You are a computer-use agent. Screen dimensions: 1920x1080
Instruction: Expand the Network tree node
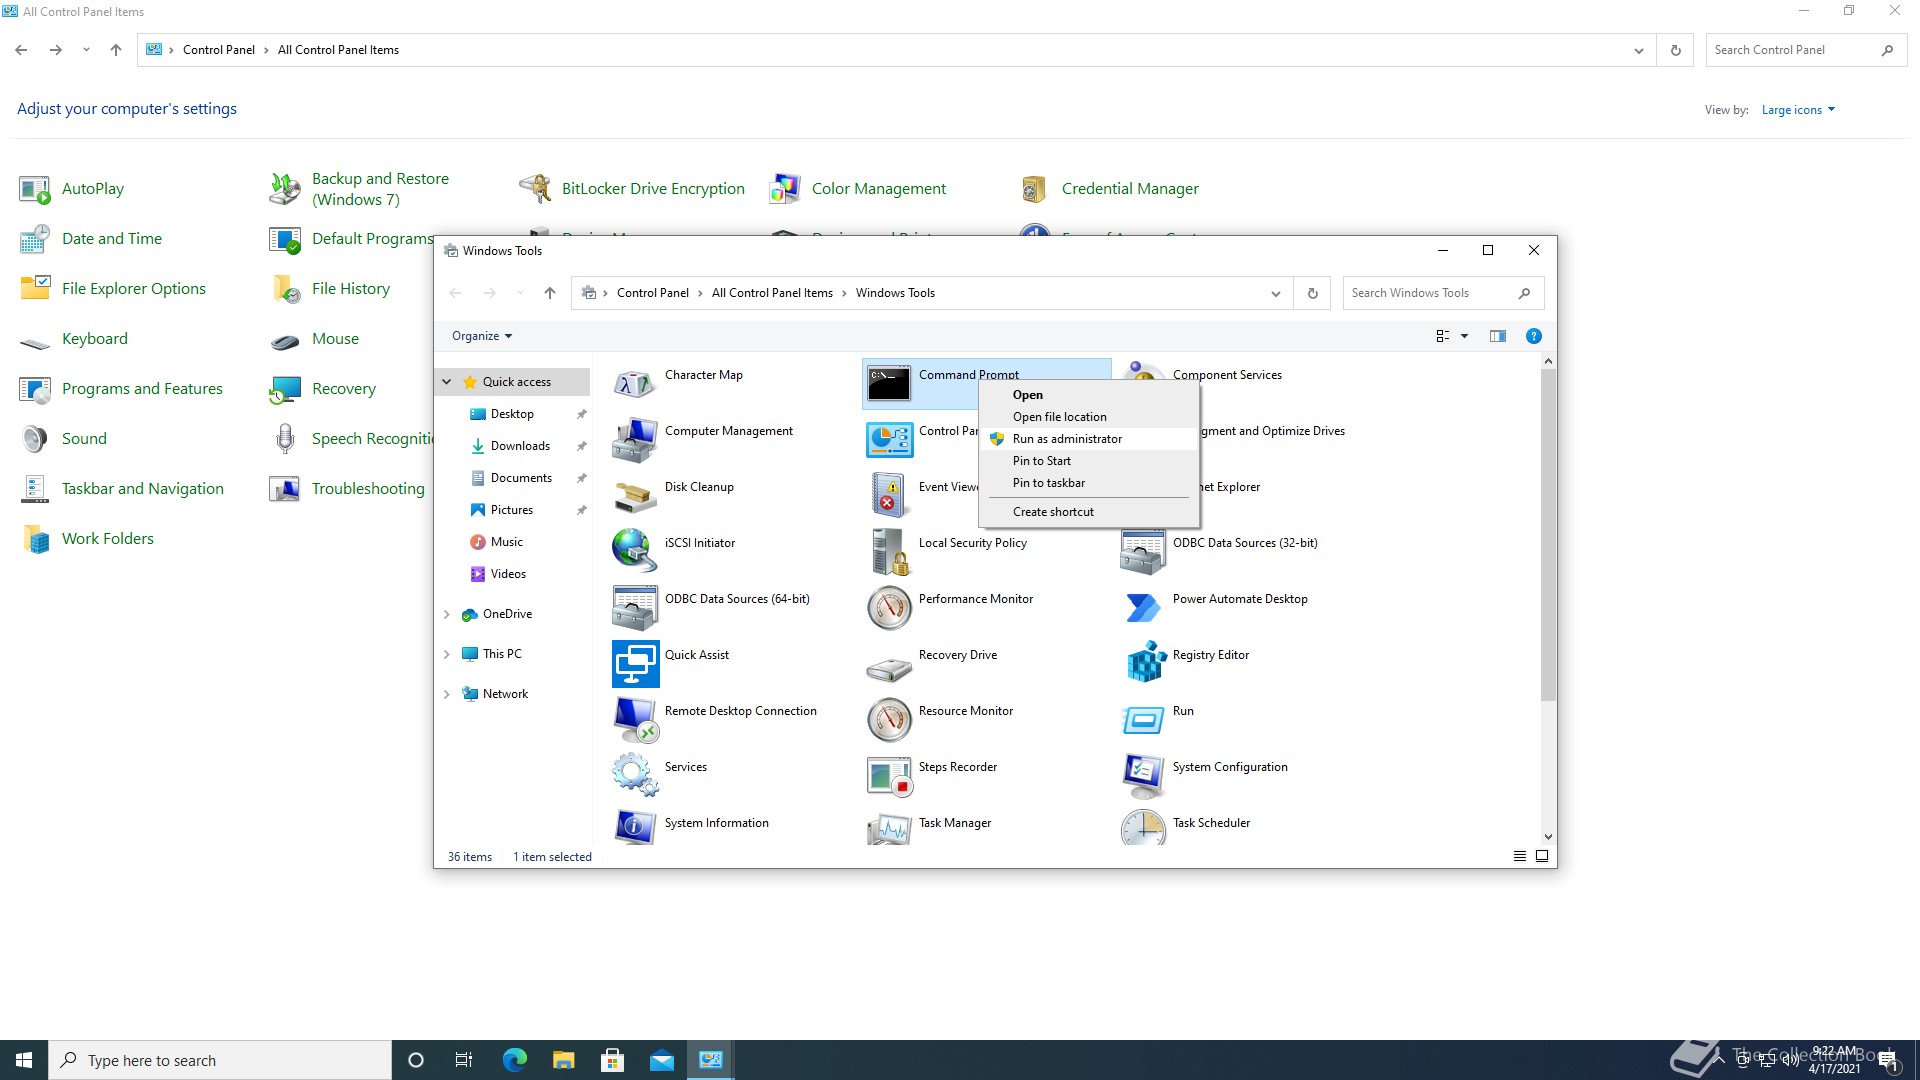(447, 694)
